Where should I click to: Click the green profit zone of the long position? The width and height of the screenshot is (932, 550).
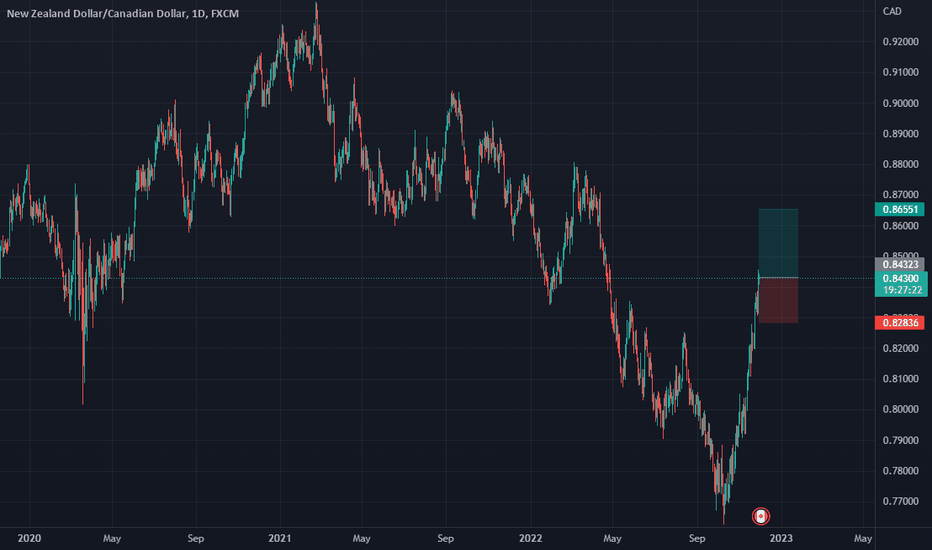point(778,243)
